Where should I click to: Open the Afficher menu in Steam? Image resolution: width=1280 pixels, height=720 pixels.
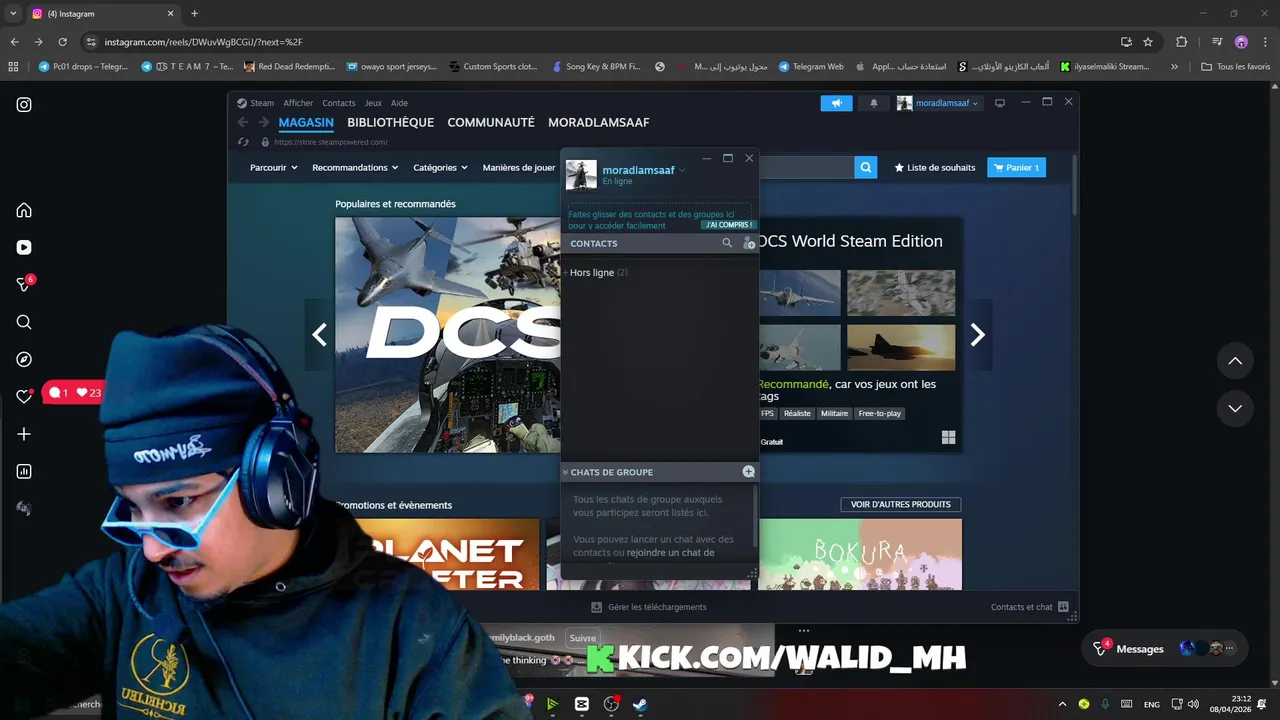tap(298, 103)
